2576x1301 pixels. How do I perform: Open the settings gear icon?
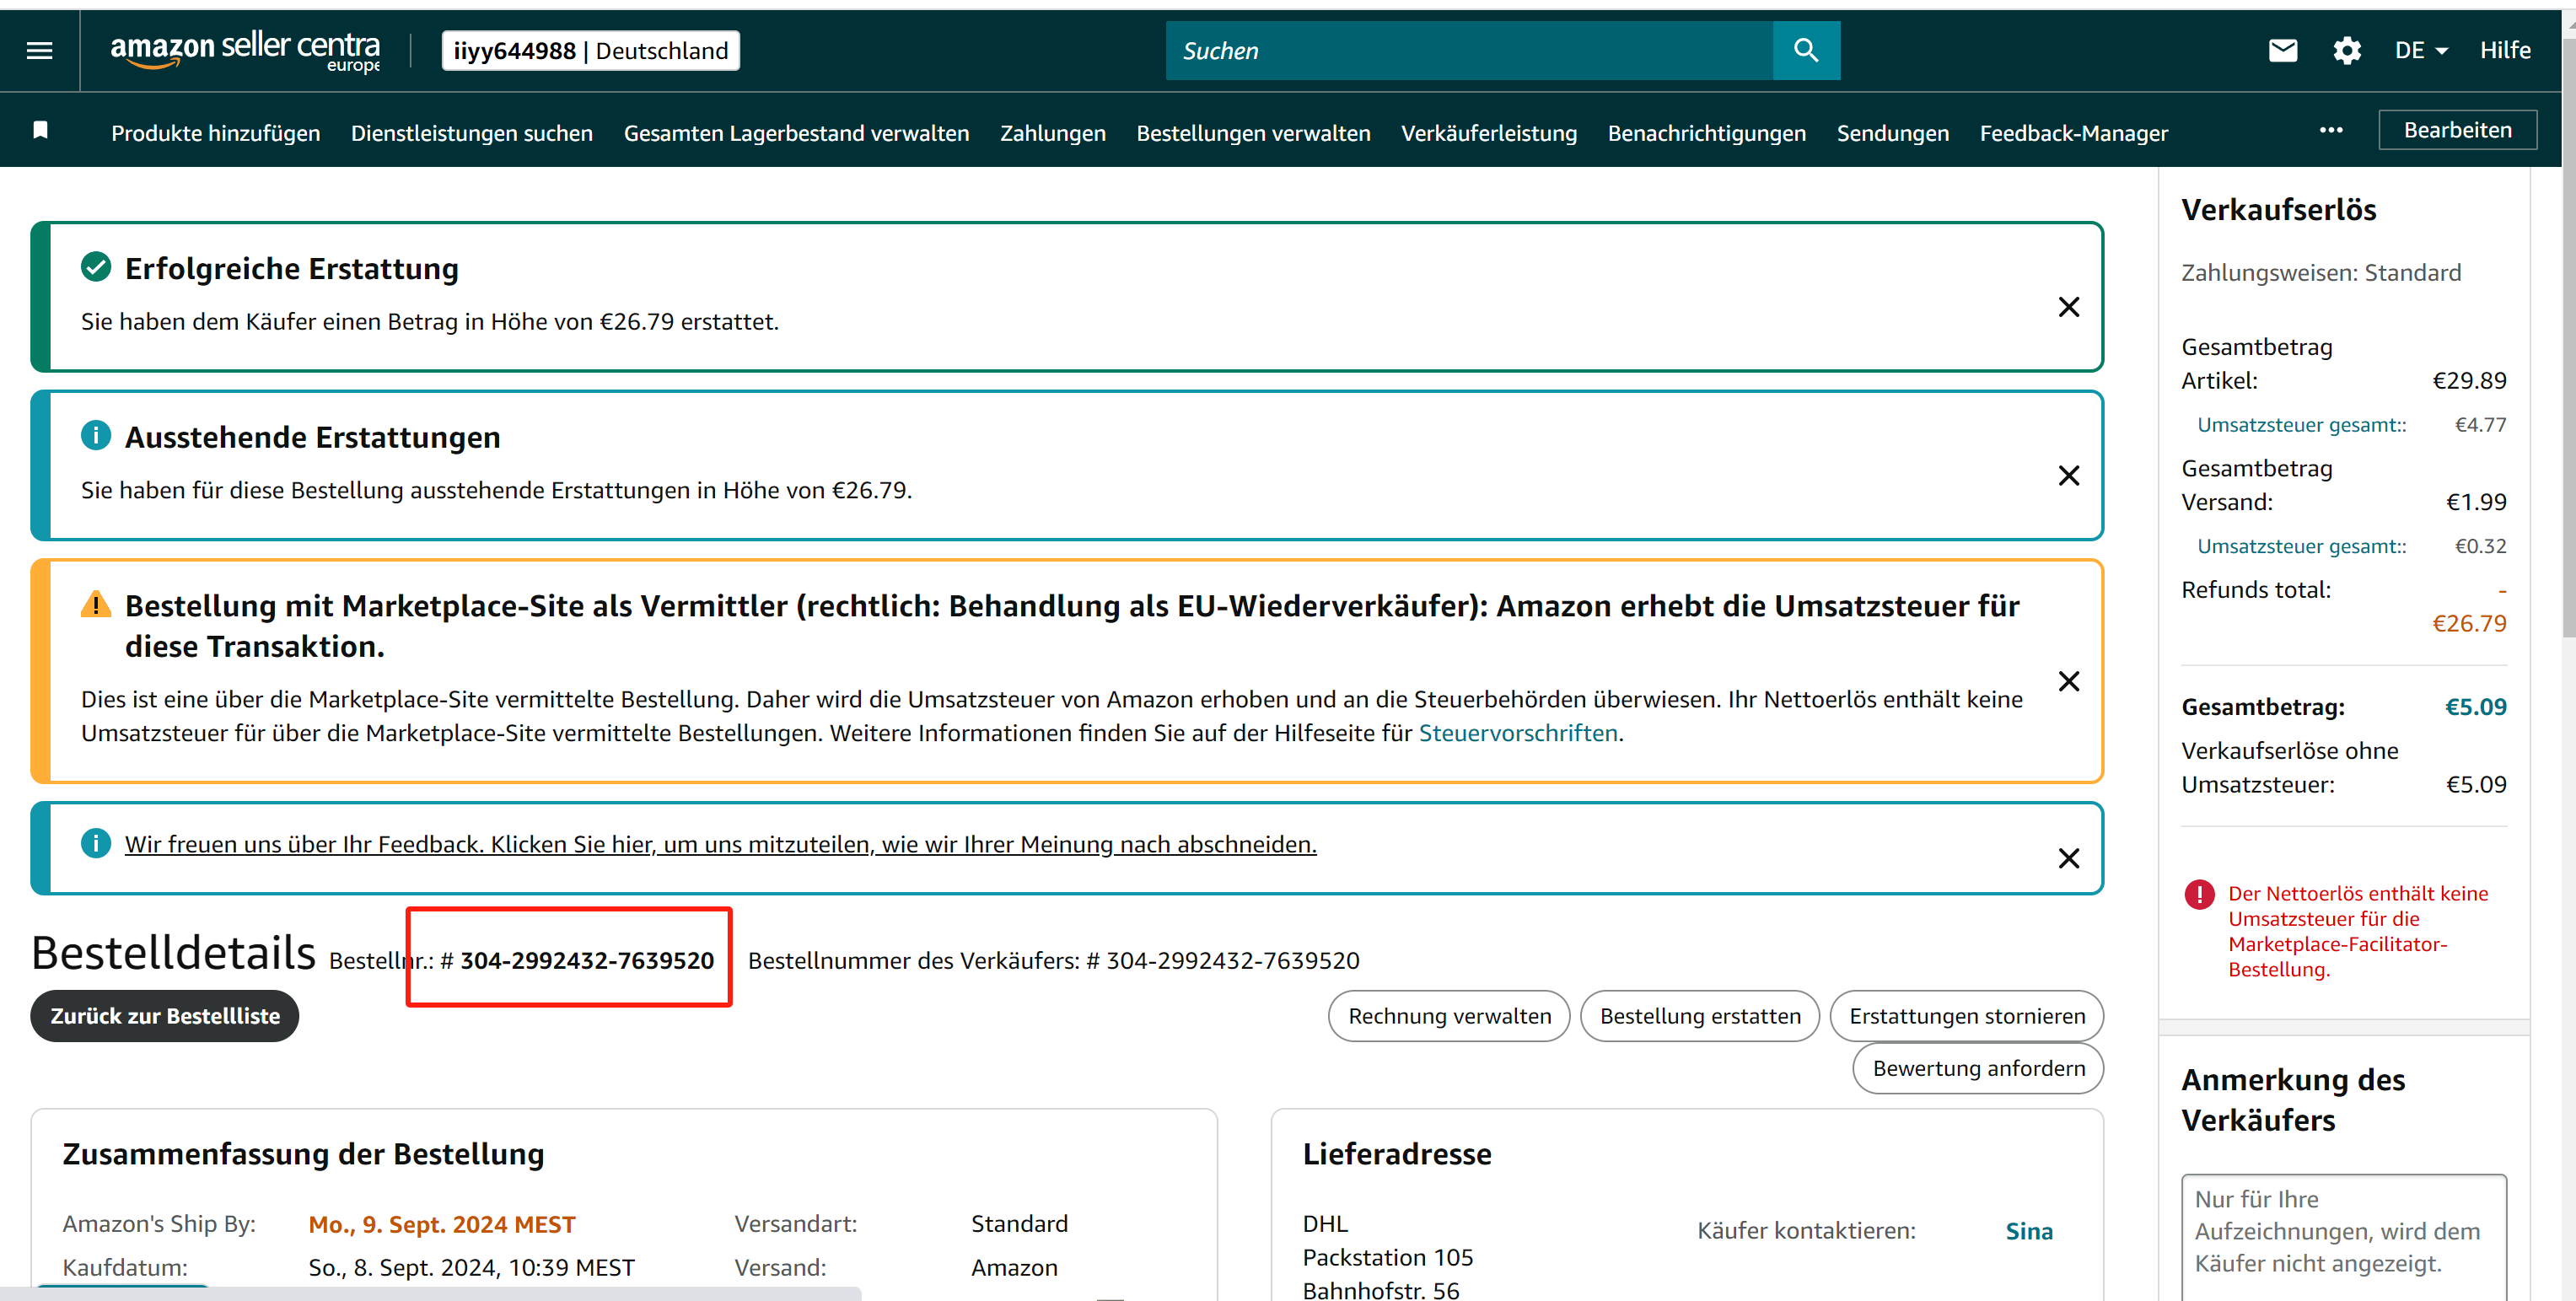click(2346, 50)
